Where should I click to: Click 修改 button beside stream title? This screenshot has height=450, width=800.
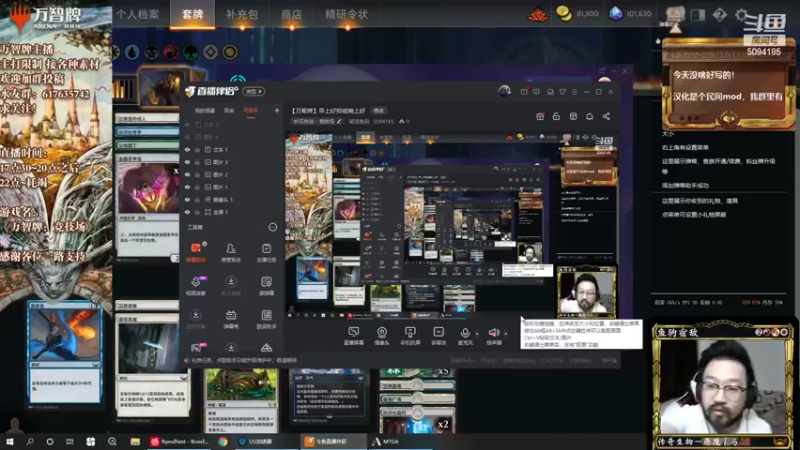tap(379, 110)
